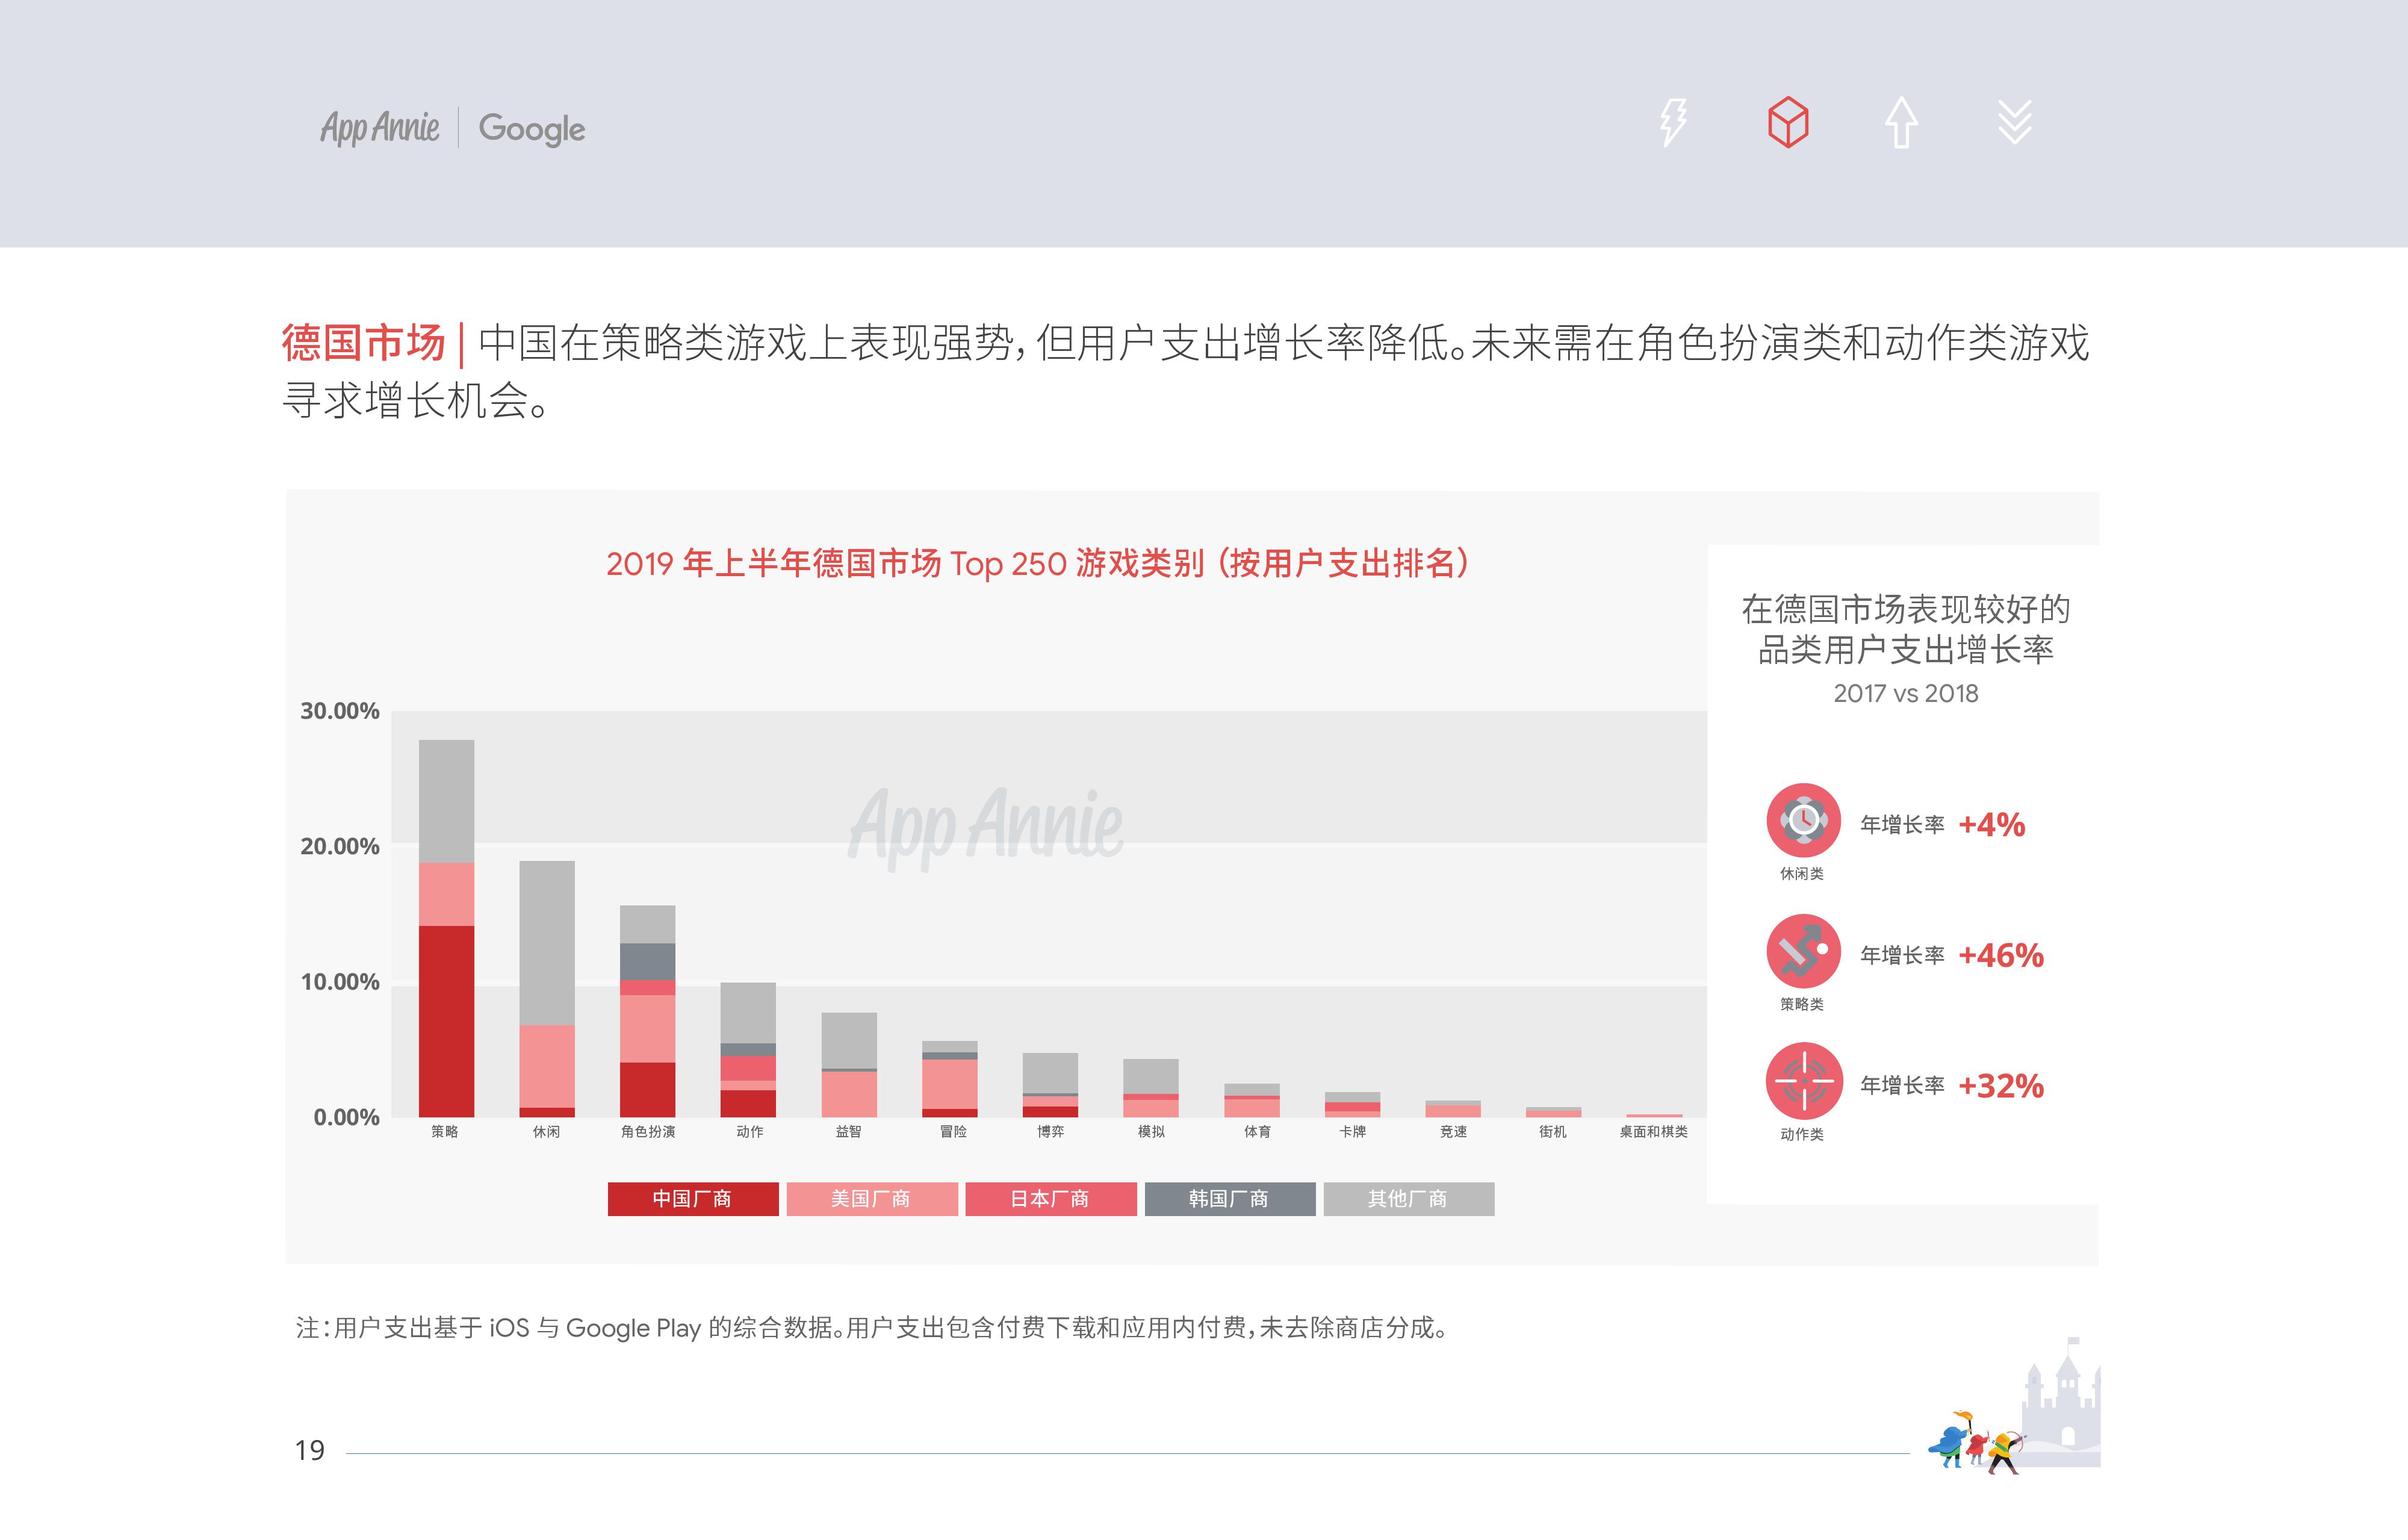The image size is (2408, 1540).
Task: Click the action crosshair icon (动作类)
Action: click(1803, 1081)
